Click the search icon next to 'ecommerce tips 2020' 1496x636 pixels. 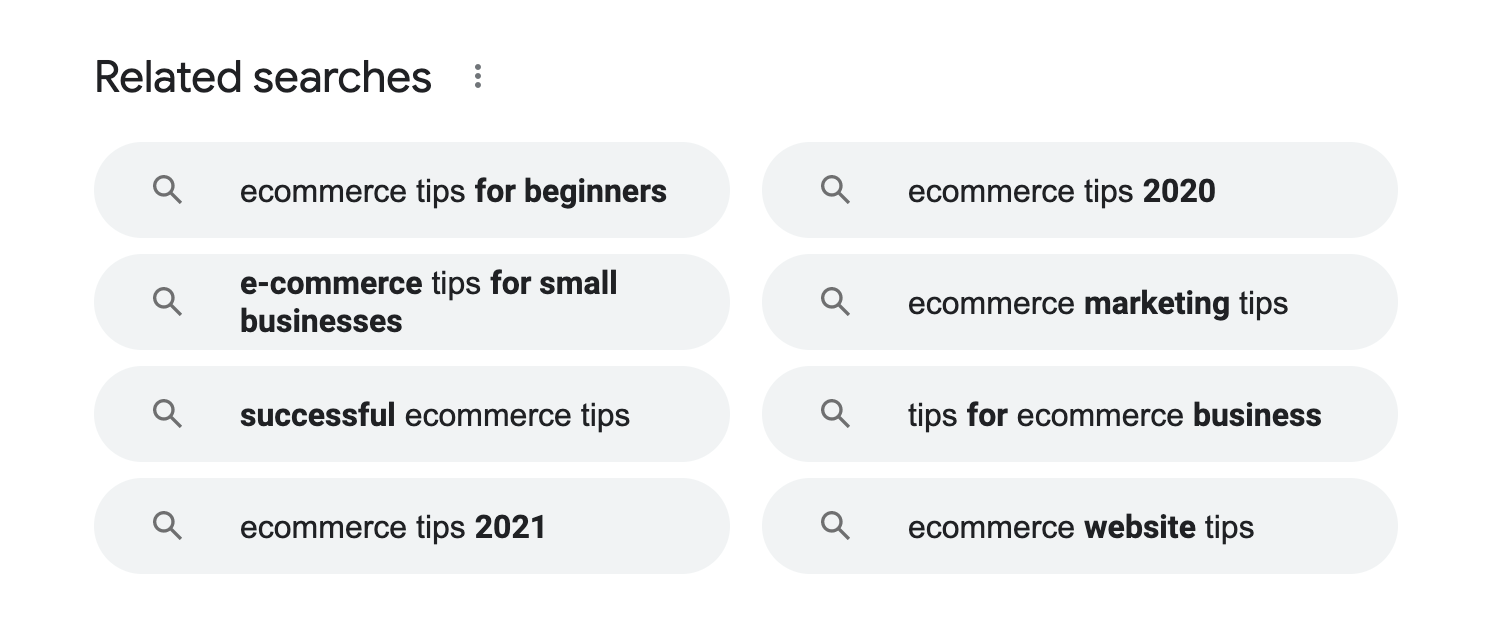(835, 190)
